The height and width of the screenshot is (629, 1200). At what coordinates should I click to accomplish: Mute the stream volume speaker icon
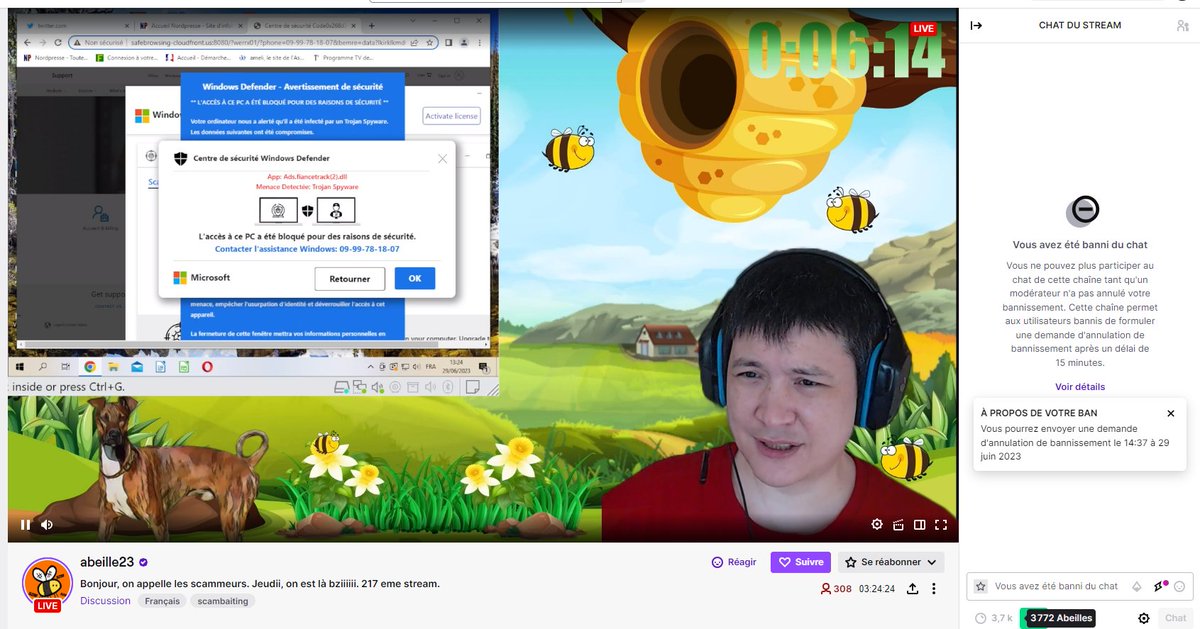coord(47,524)
